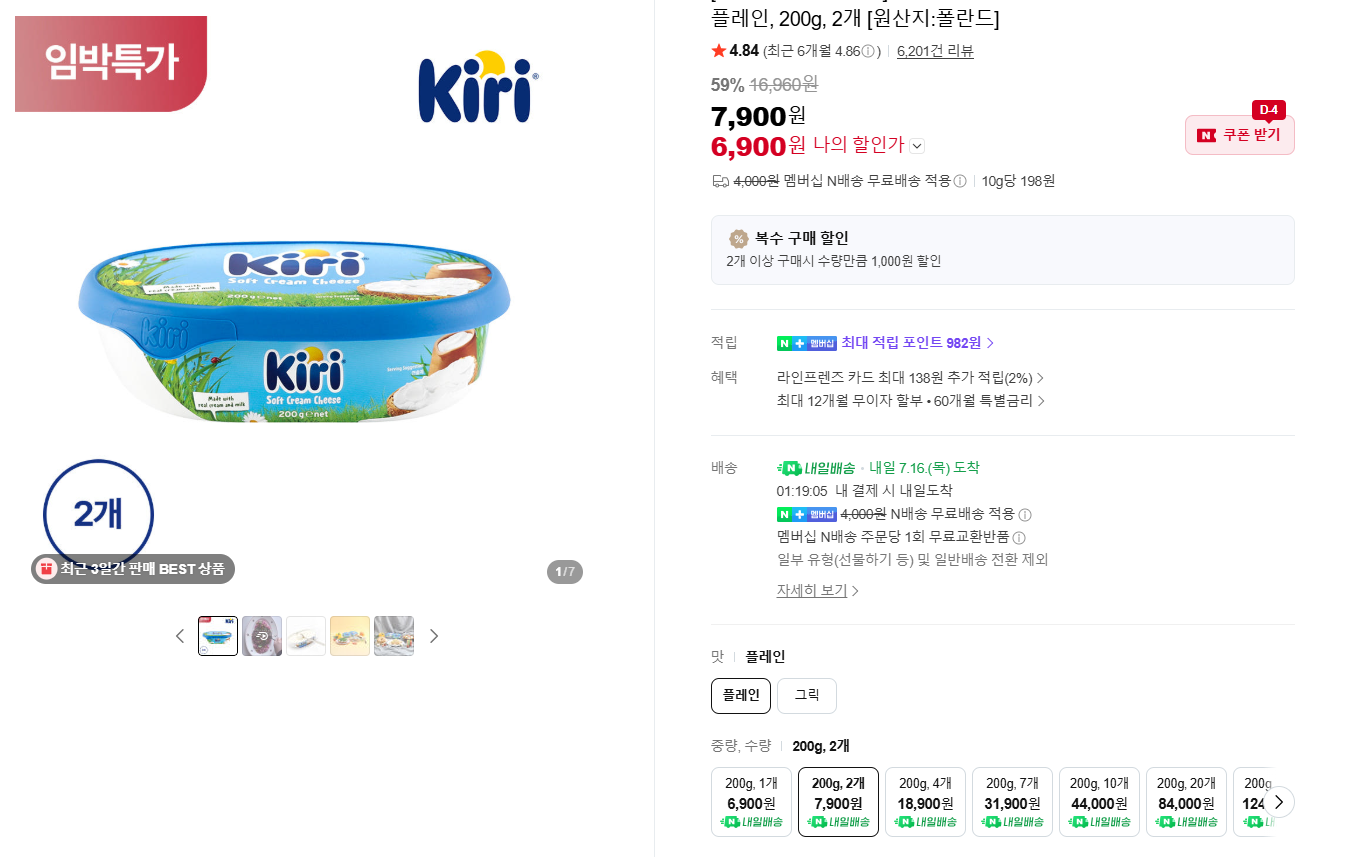Expand 나의 할인가 price details

[x=917, y=146]
